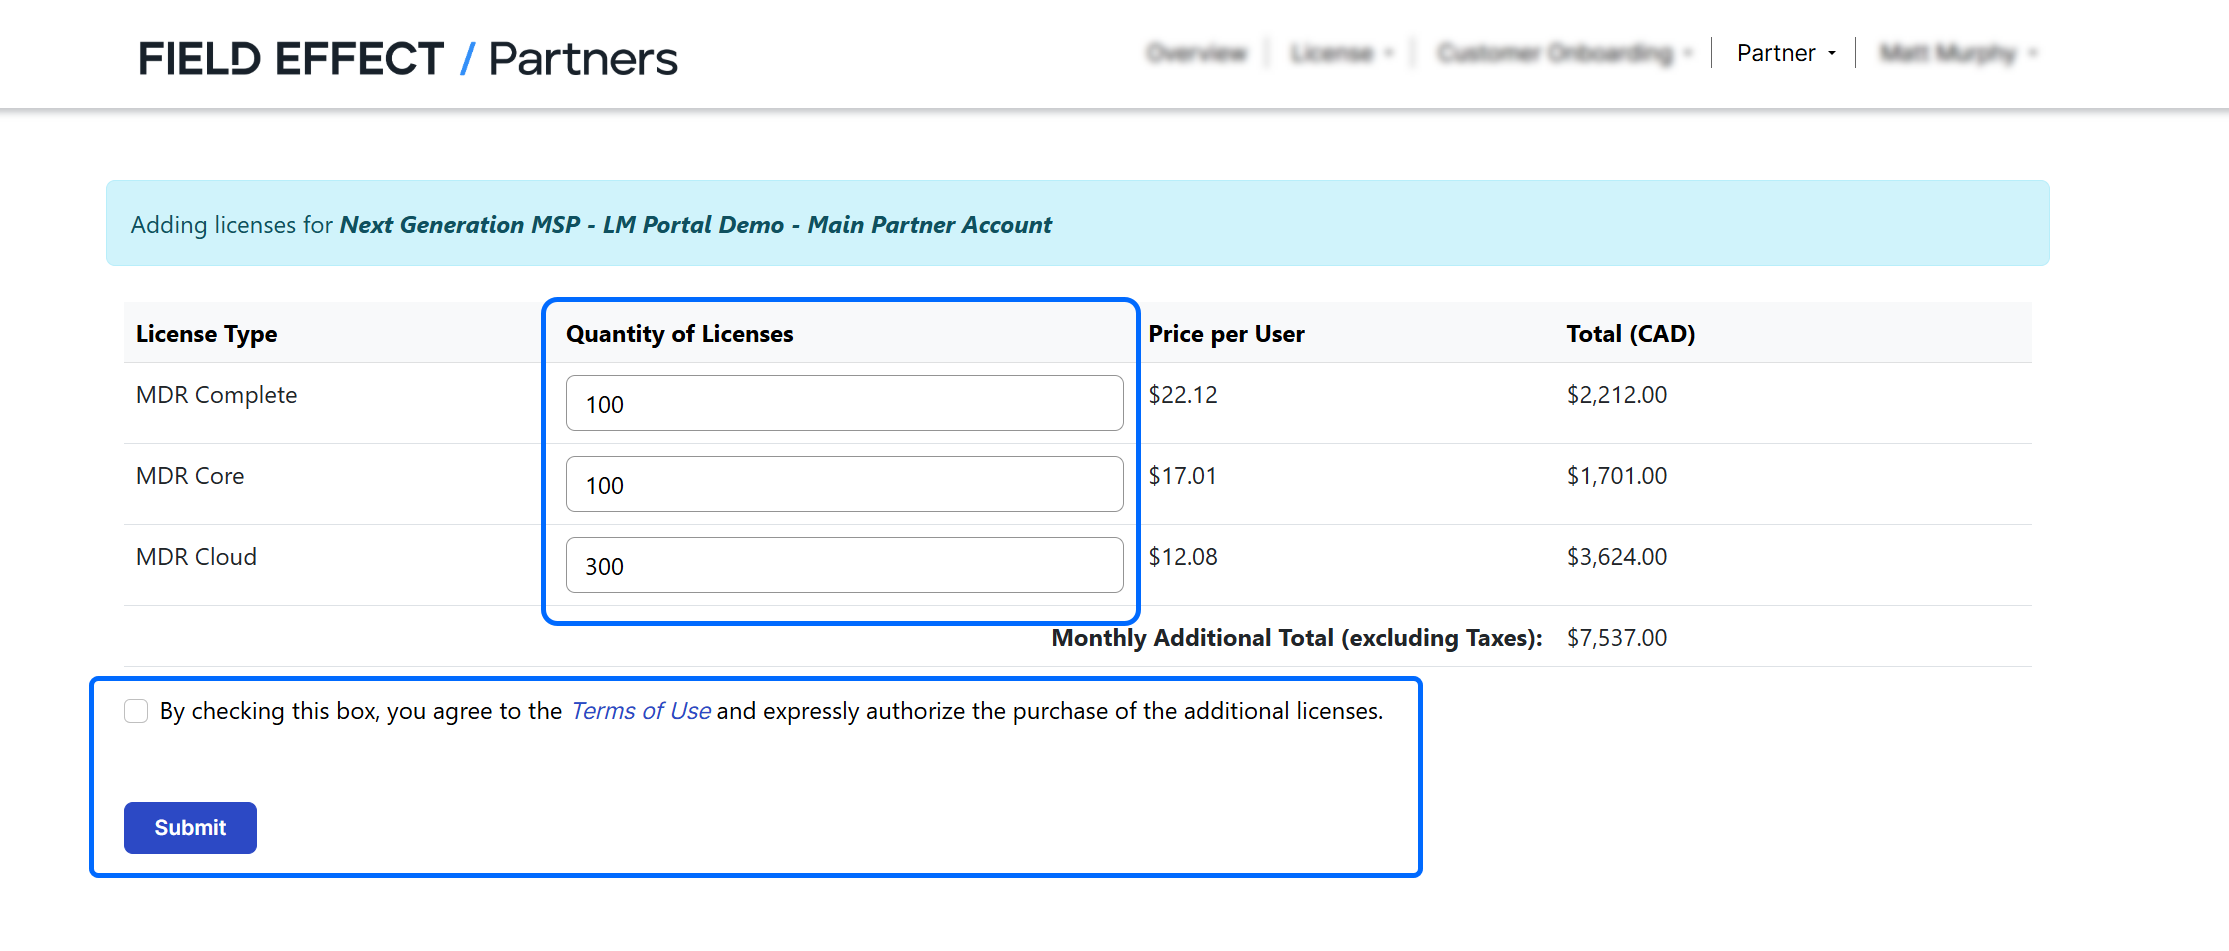Image resolution: width=2229 pixels, height=951 pixels.
Task: Click the 'Price per User' column header
Action: pyautogui.click(x=1226, y=334)
